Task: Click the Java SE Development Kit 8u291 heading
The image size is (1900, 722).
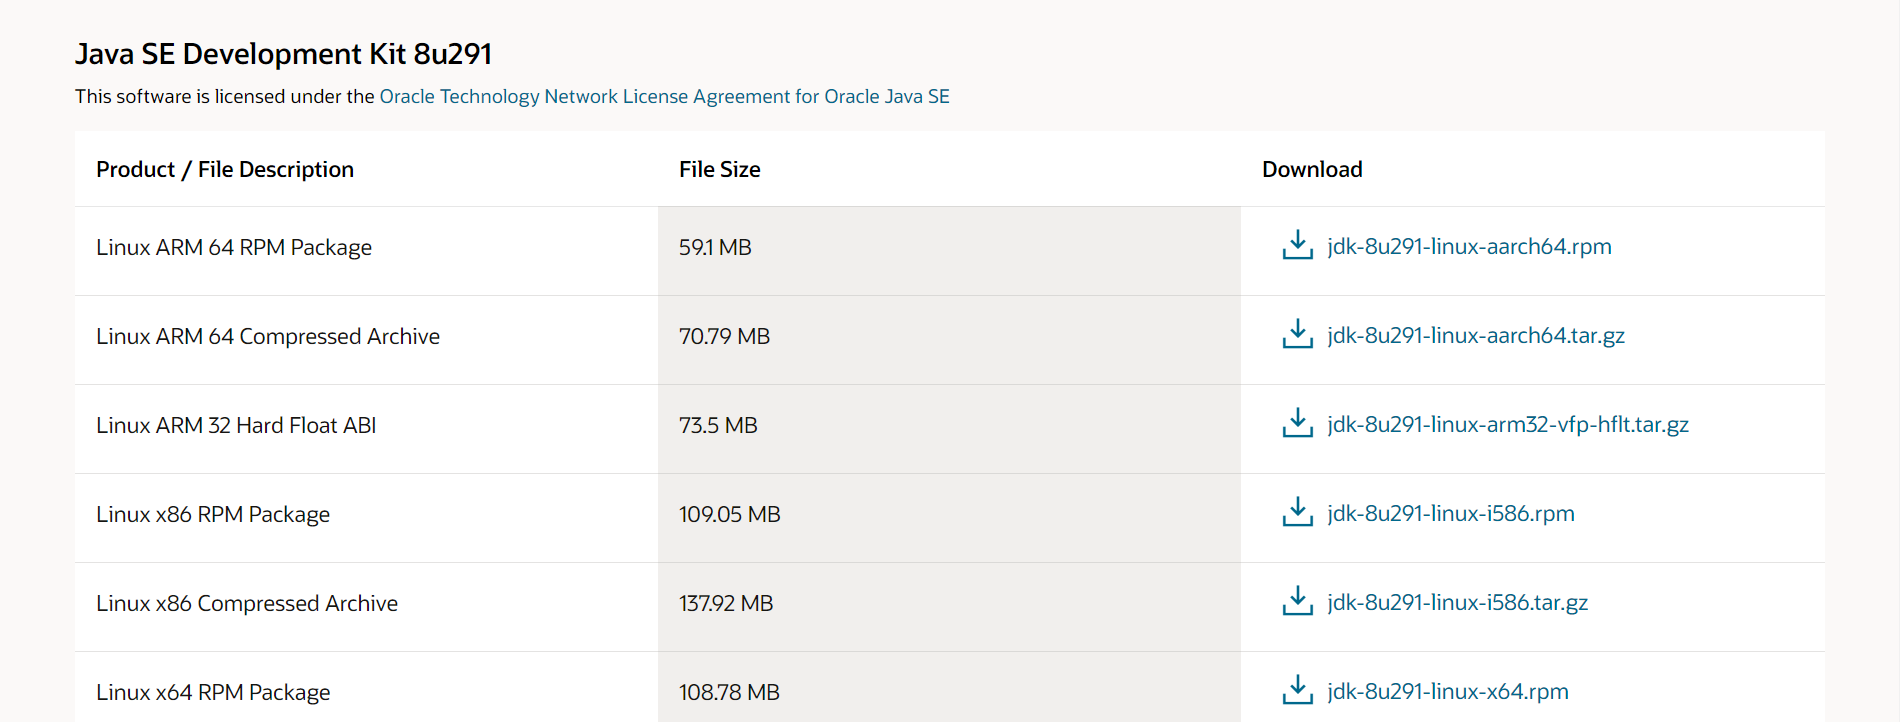Action: tap(283, 54)
